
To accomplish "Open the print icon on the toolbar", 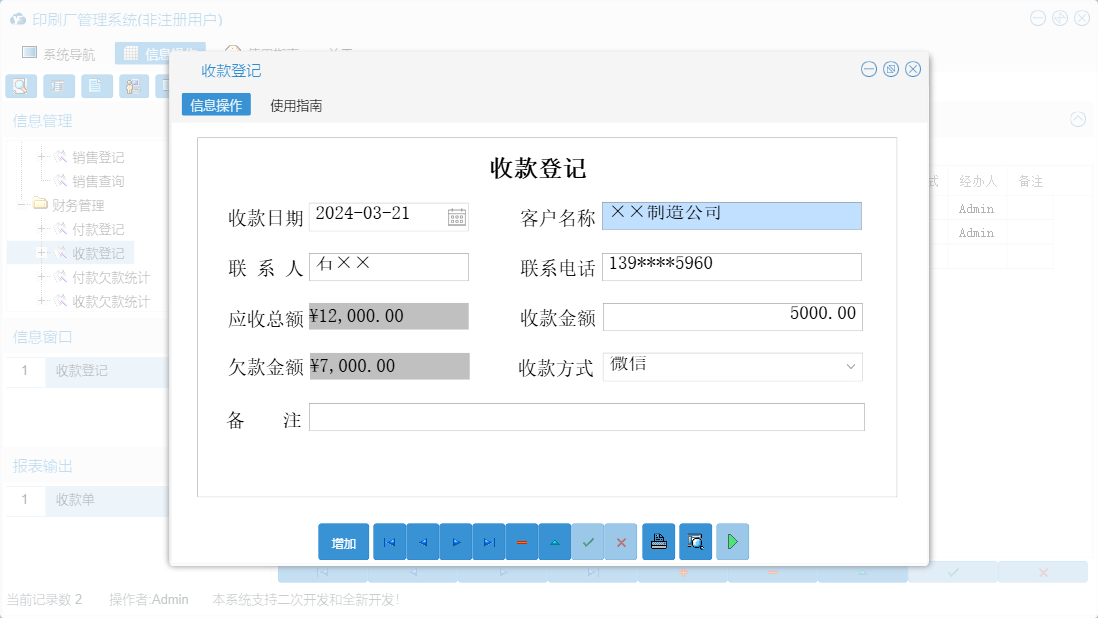I will click(x=658, y=541).
